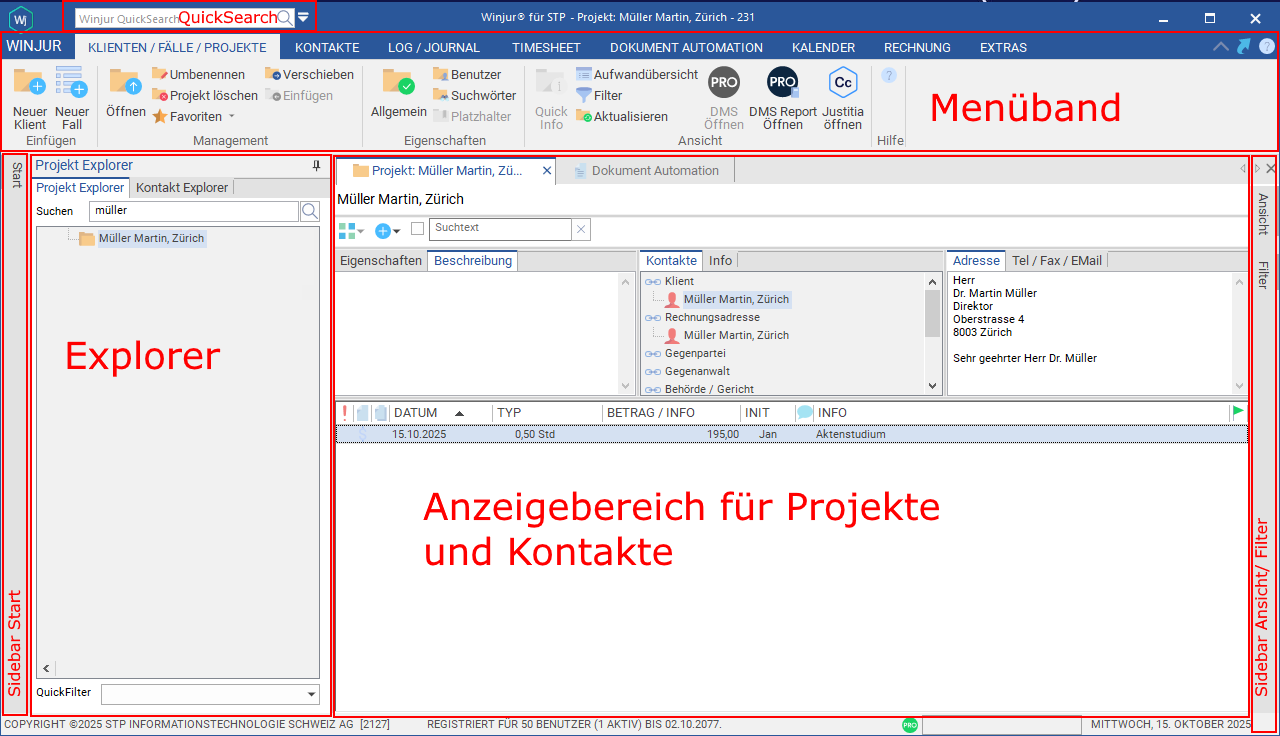Click the Öffnen folder icon
The width and height of the screenshot is (1280, 736).
tap(126, 83)
